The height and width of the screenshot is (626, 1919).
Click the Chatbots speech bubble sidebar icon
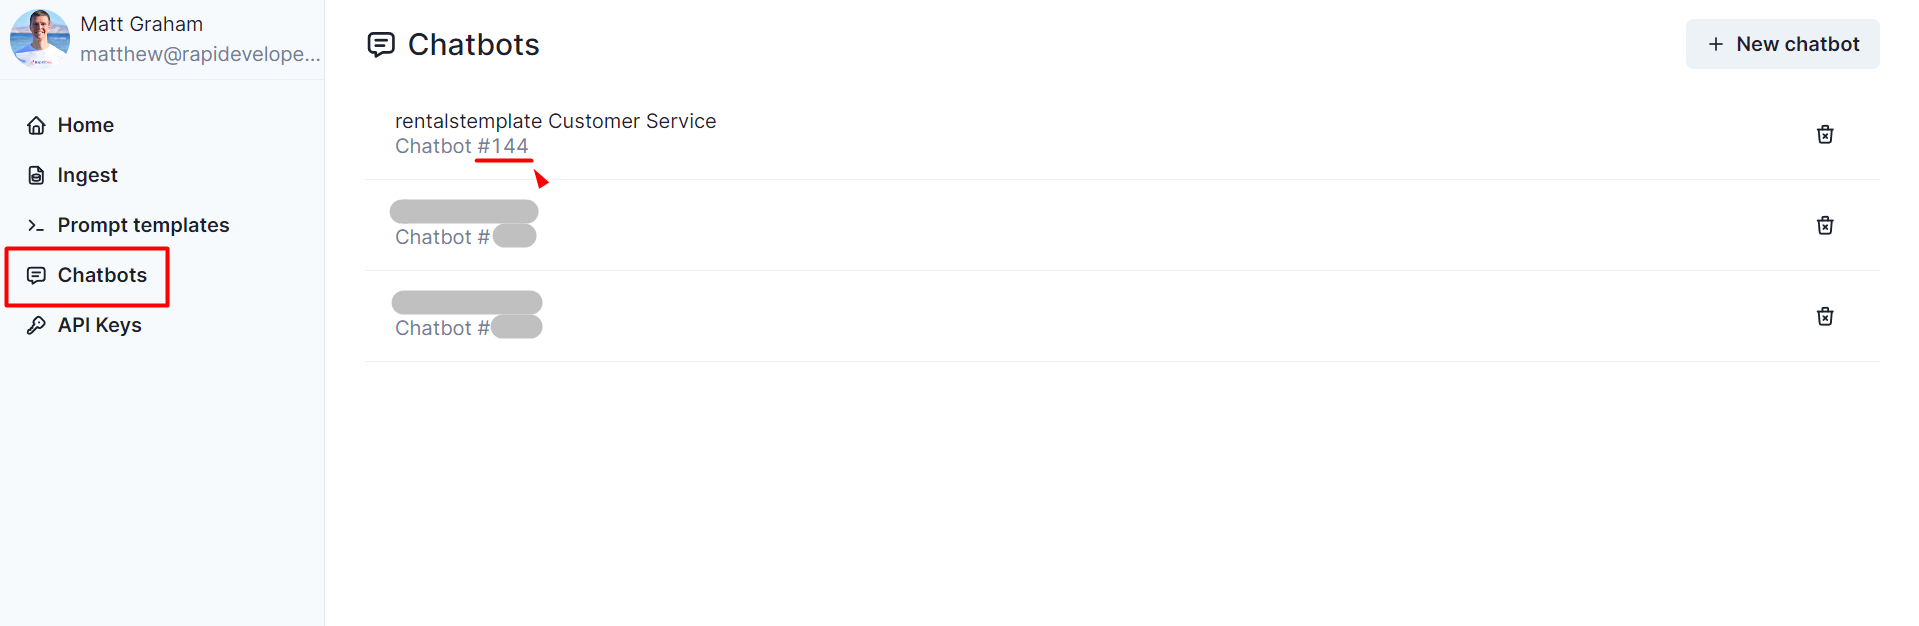(36, 275)
